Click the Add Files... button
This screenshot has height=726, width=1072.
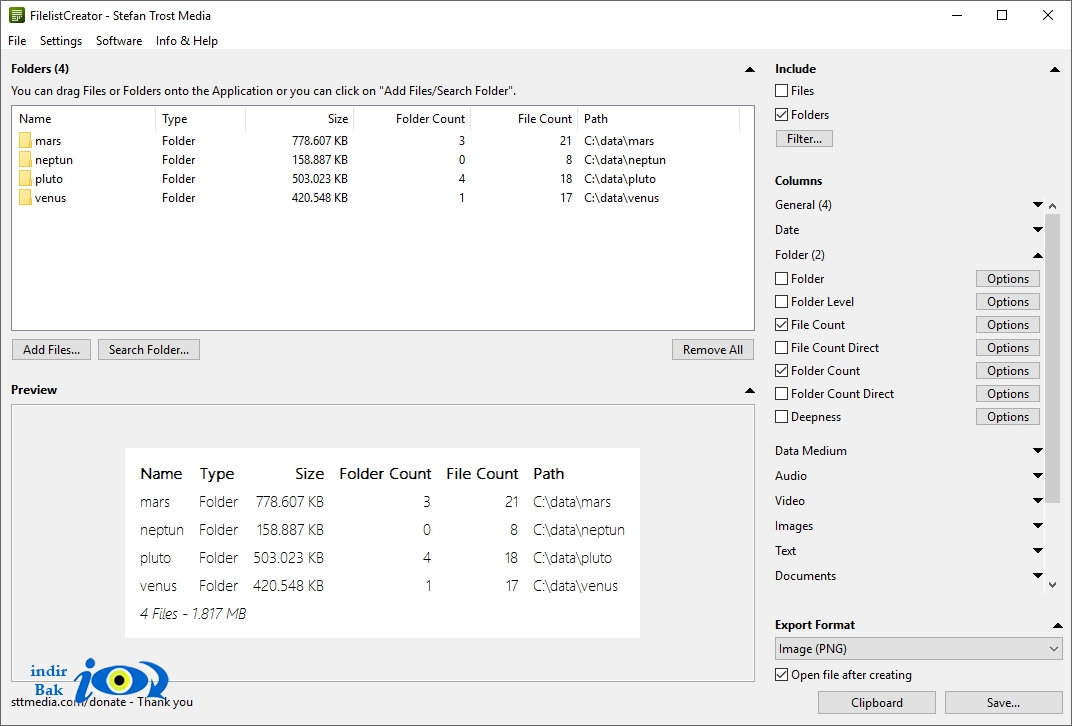click(51, 349)
